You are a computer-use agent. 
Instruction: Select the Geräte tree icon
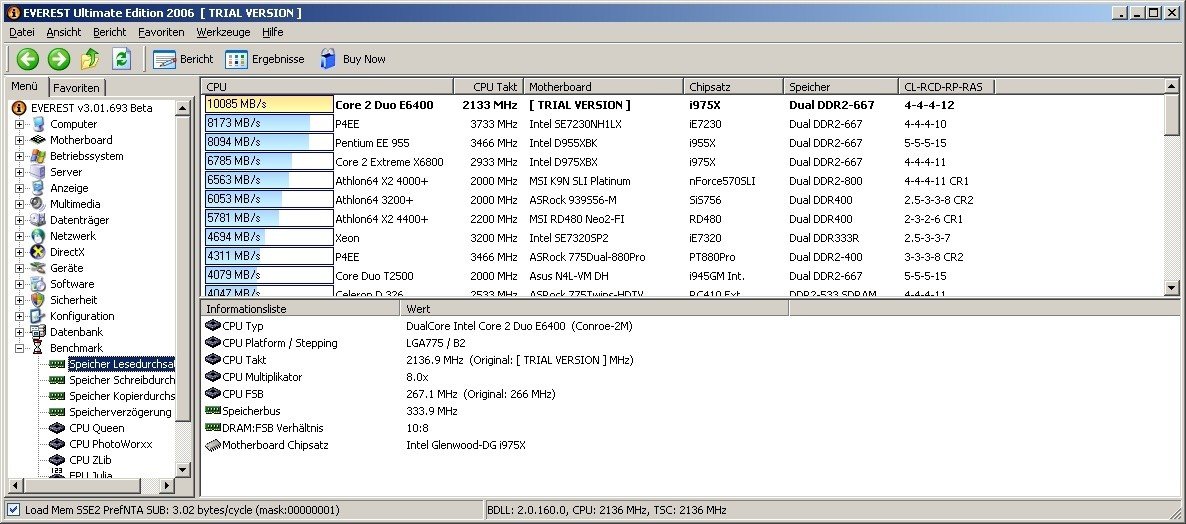38,268
